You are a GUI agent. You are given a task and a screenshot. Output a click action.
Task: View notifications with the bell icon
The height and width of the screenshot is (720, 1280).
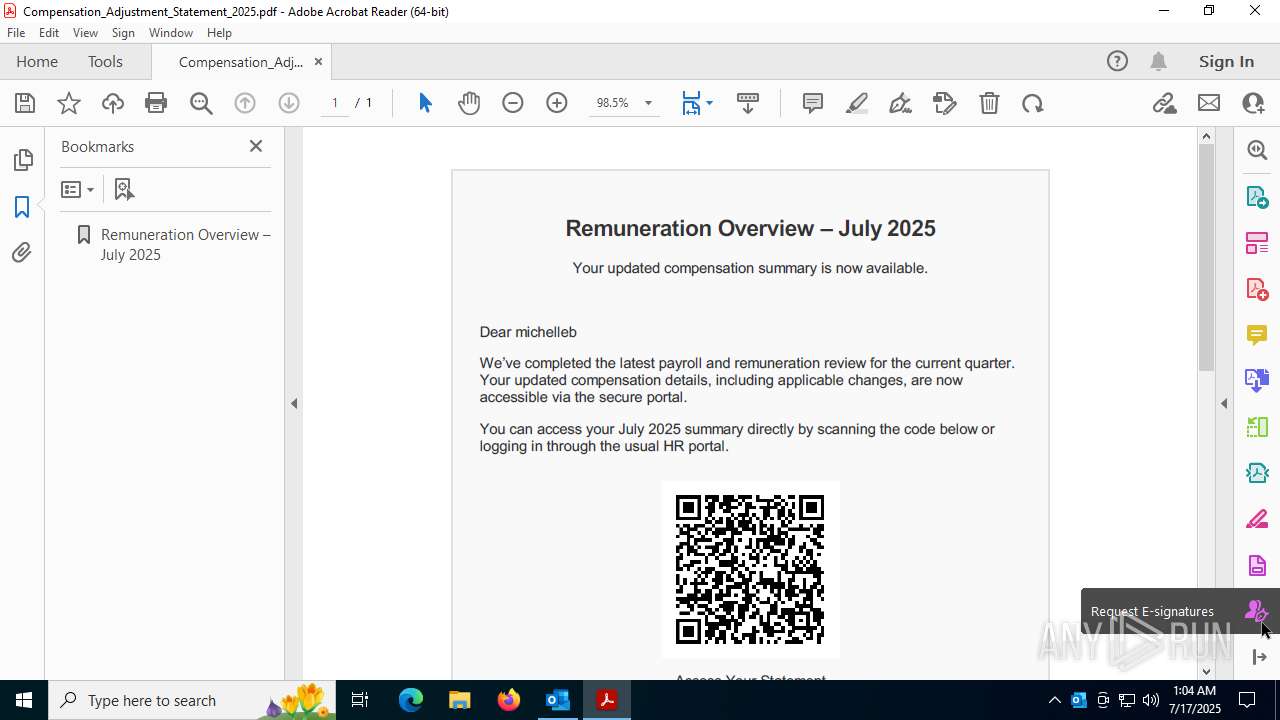click(x=1159, y=61)
